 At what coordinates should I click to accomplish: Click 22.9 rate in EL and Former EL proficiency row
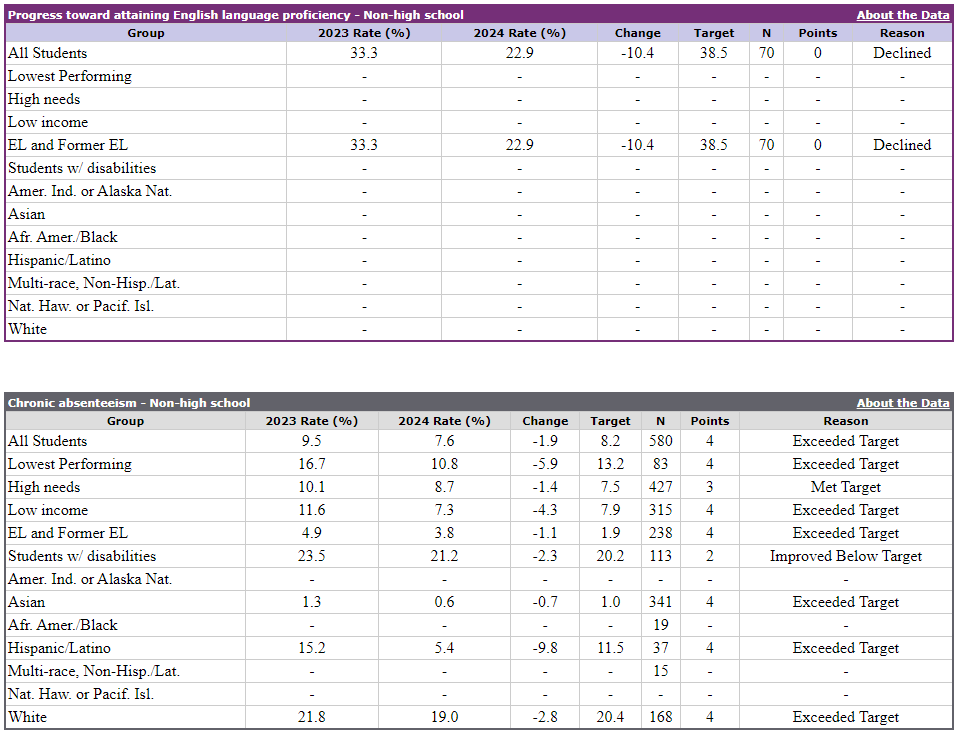[x=519, y=145]
